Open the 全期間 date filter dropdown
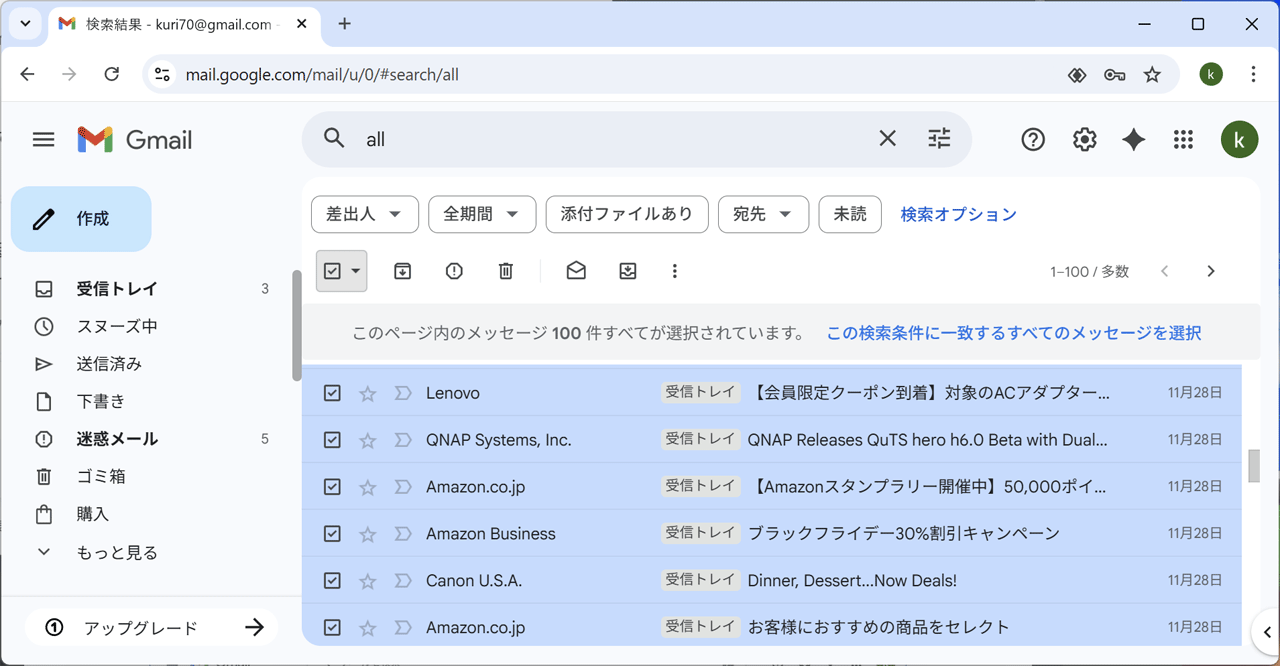The width and height of the screenshot is (1280, 666). pyautogui.click(x=482, y=214)
